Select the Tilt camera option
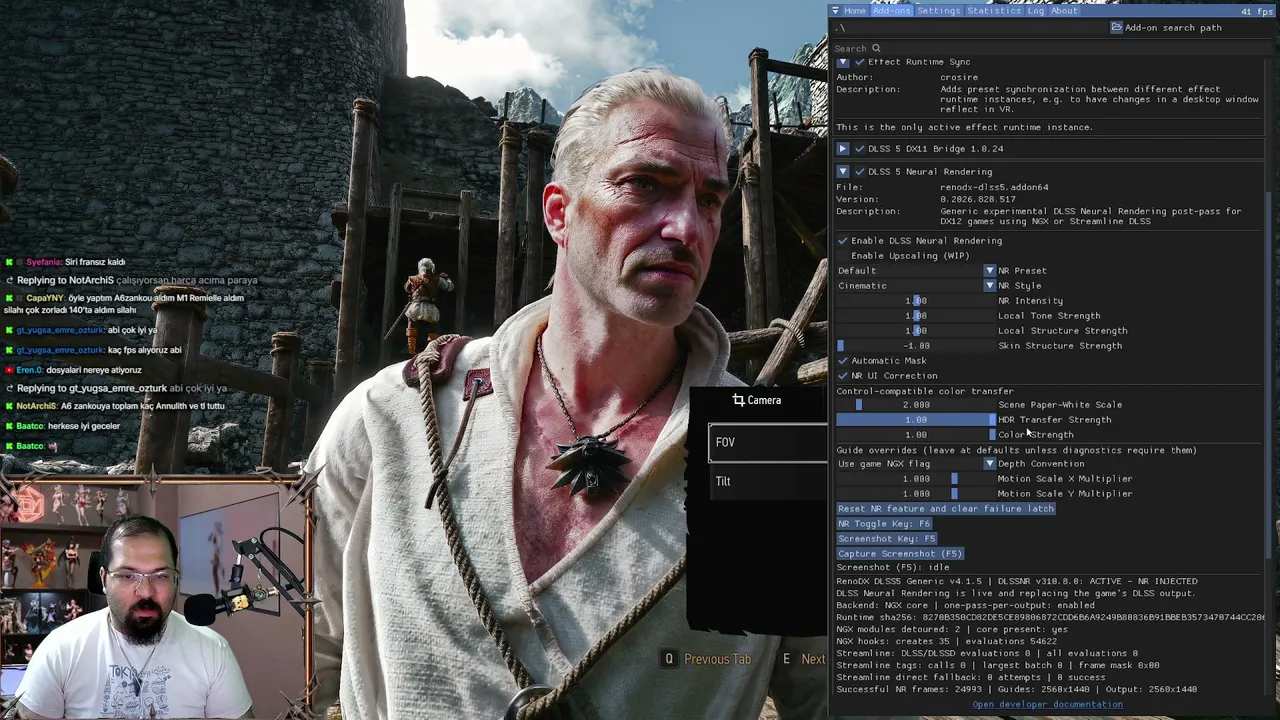The height and width of the screenshot is (720, 1280). [x=768, y=481]
